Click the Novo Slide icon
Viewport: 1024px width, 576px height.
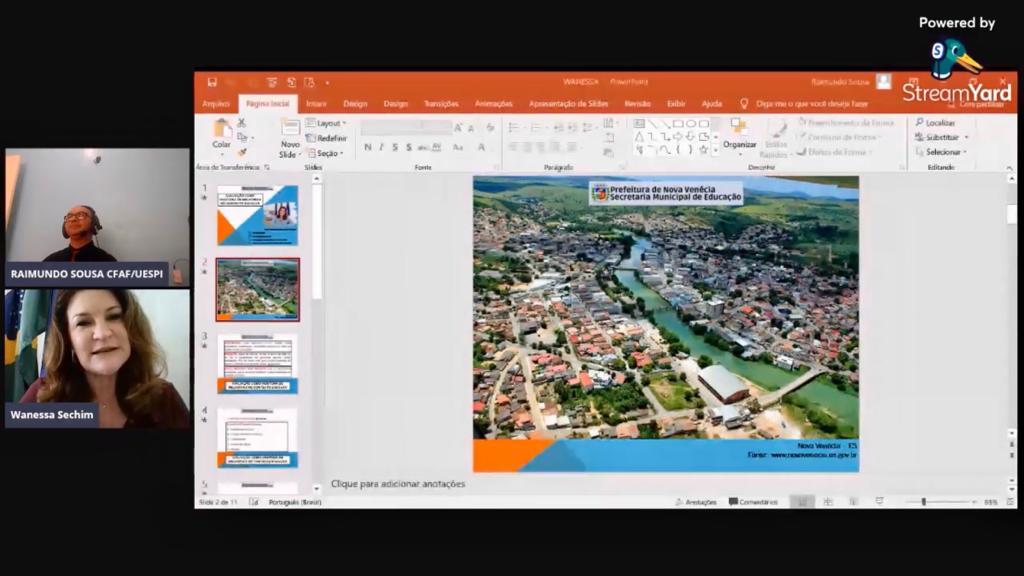290,128
